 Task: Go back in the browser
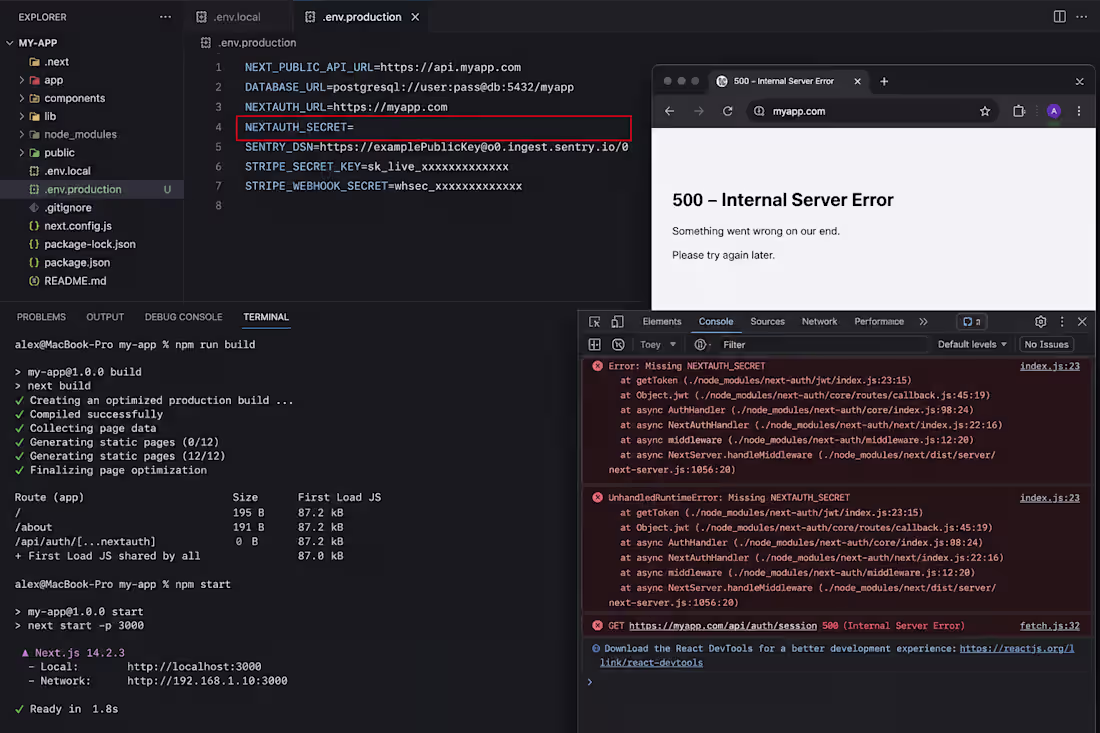pyautogui.click(x=669, y=112)
